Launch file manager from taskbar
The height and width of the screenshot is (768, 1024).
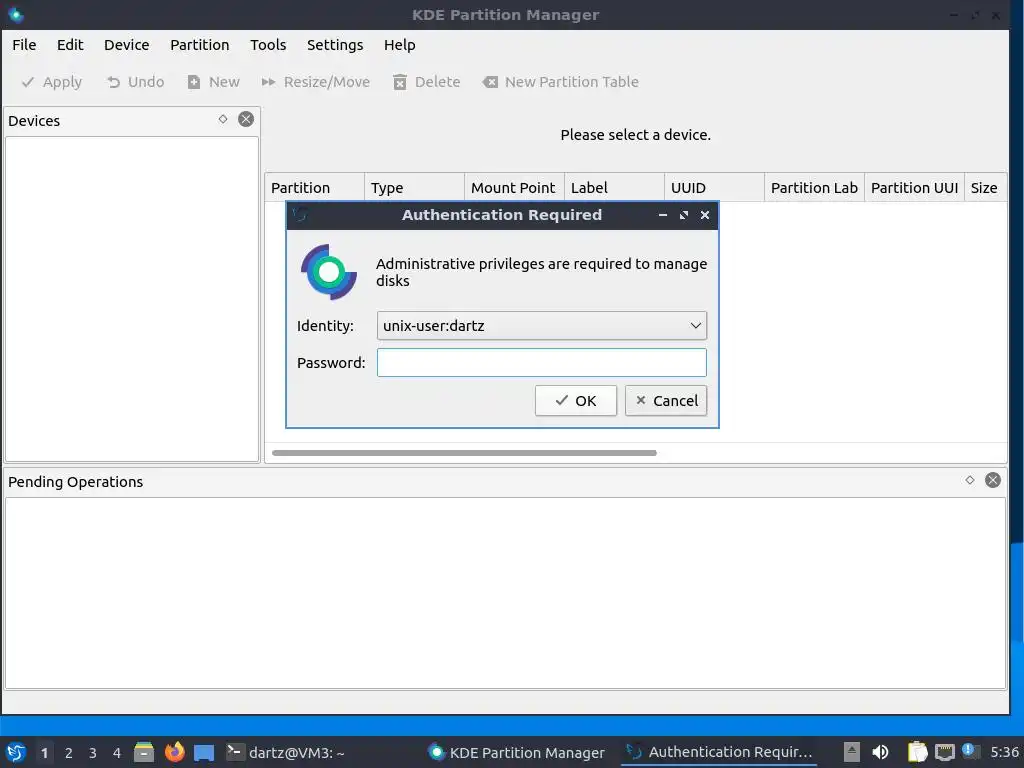click(144, 752)
